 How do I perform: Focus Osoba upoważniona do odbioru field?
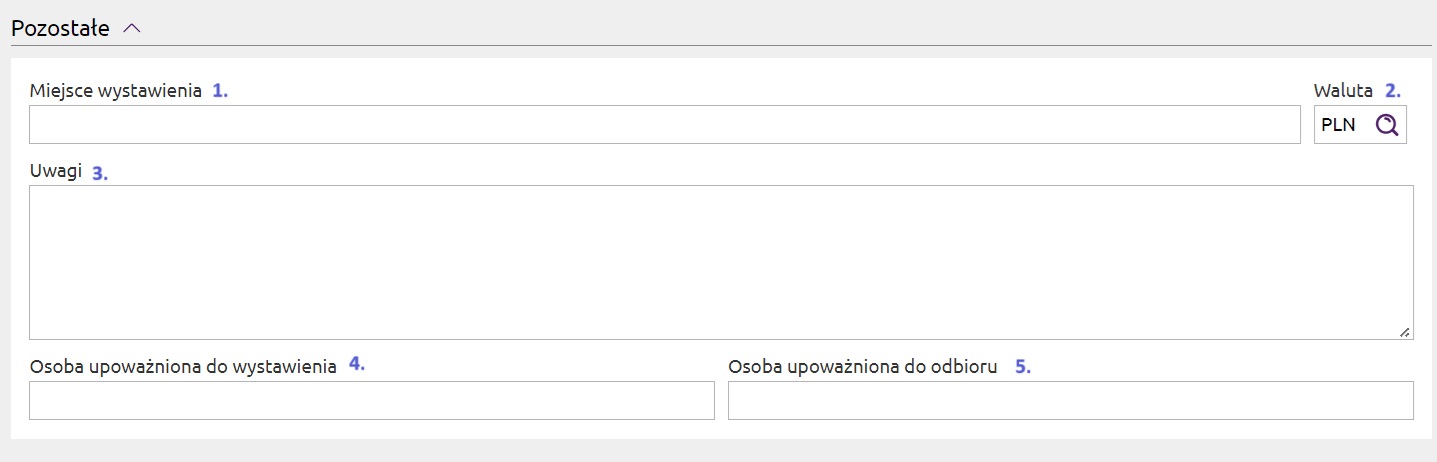click(1071, 400)
